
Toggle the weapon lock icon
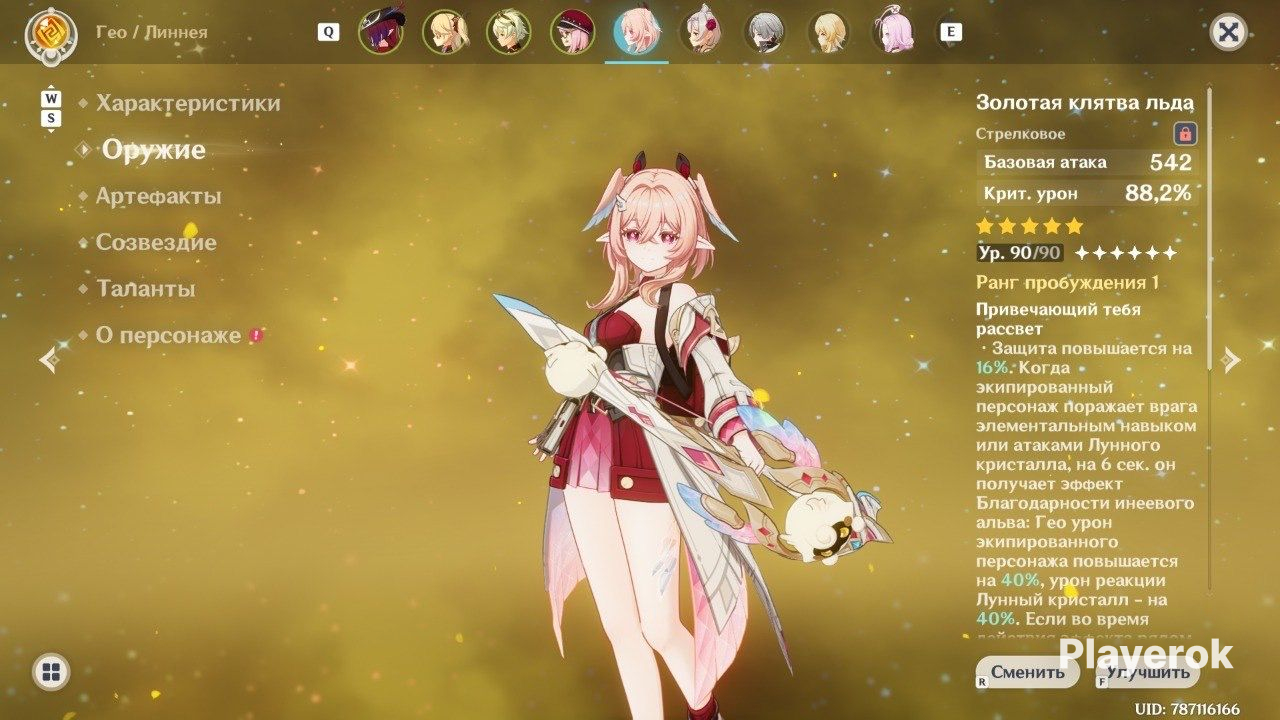(1185, 133)
